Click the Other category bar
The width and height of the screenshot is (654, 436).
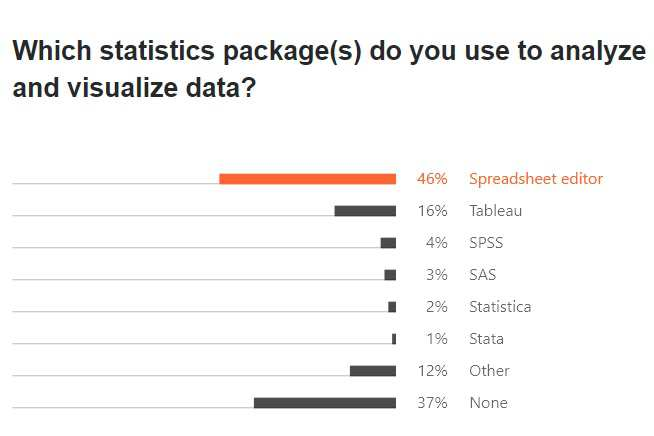coord(373,371)
